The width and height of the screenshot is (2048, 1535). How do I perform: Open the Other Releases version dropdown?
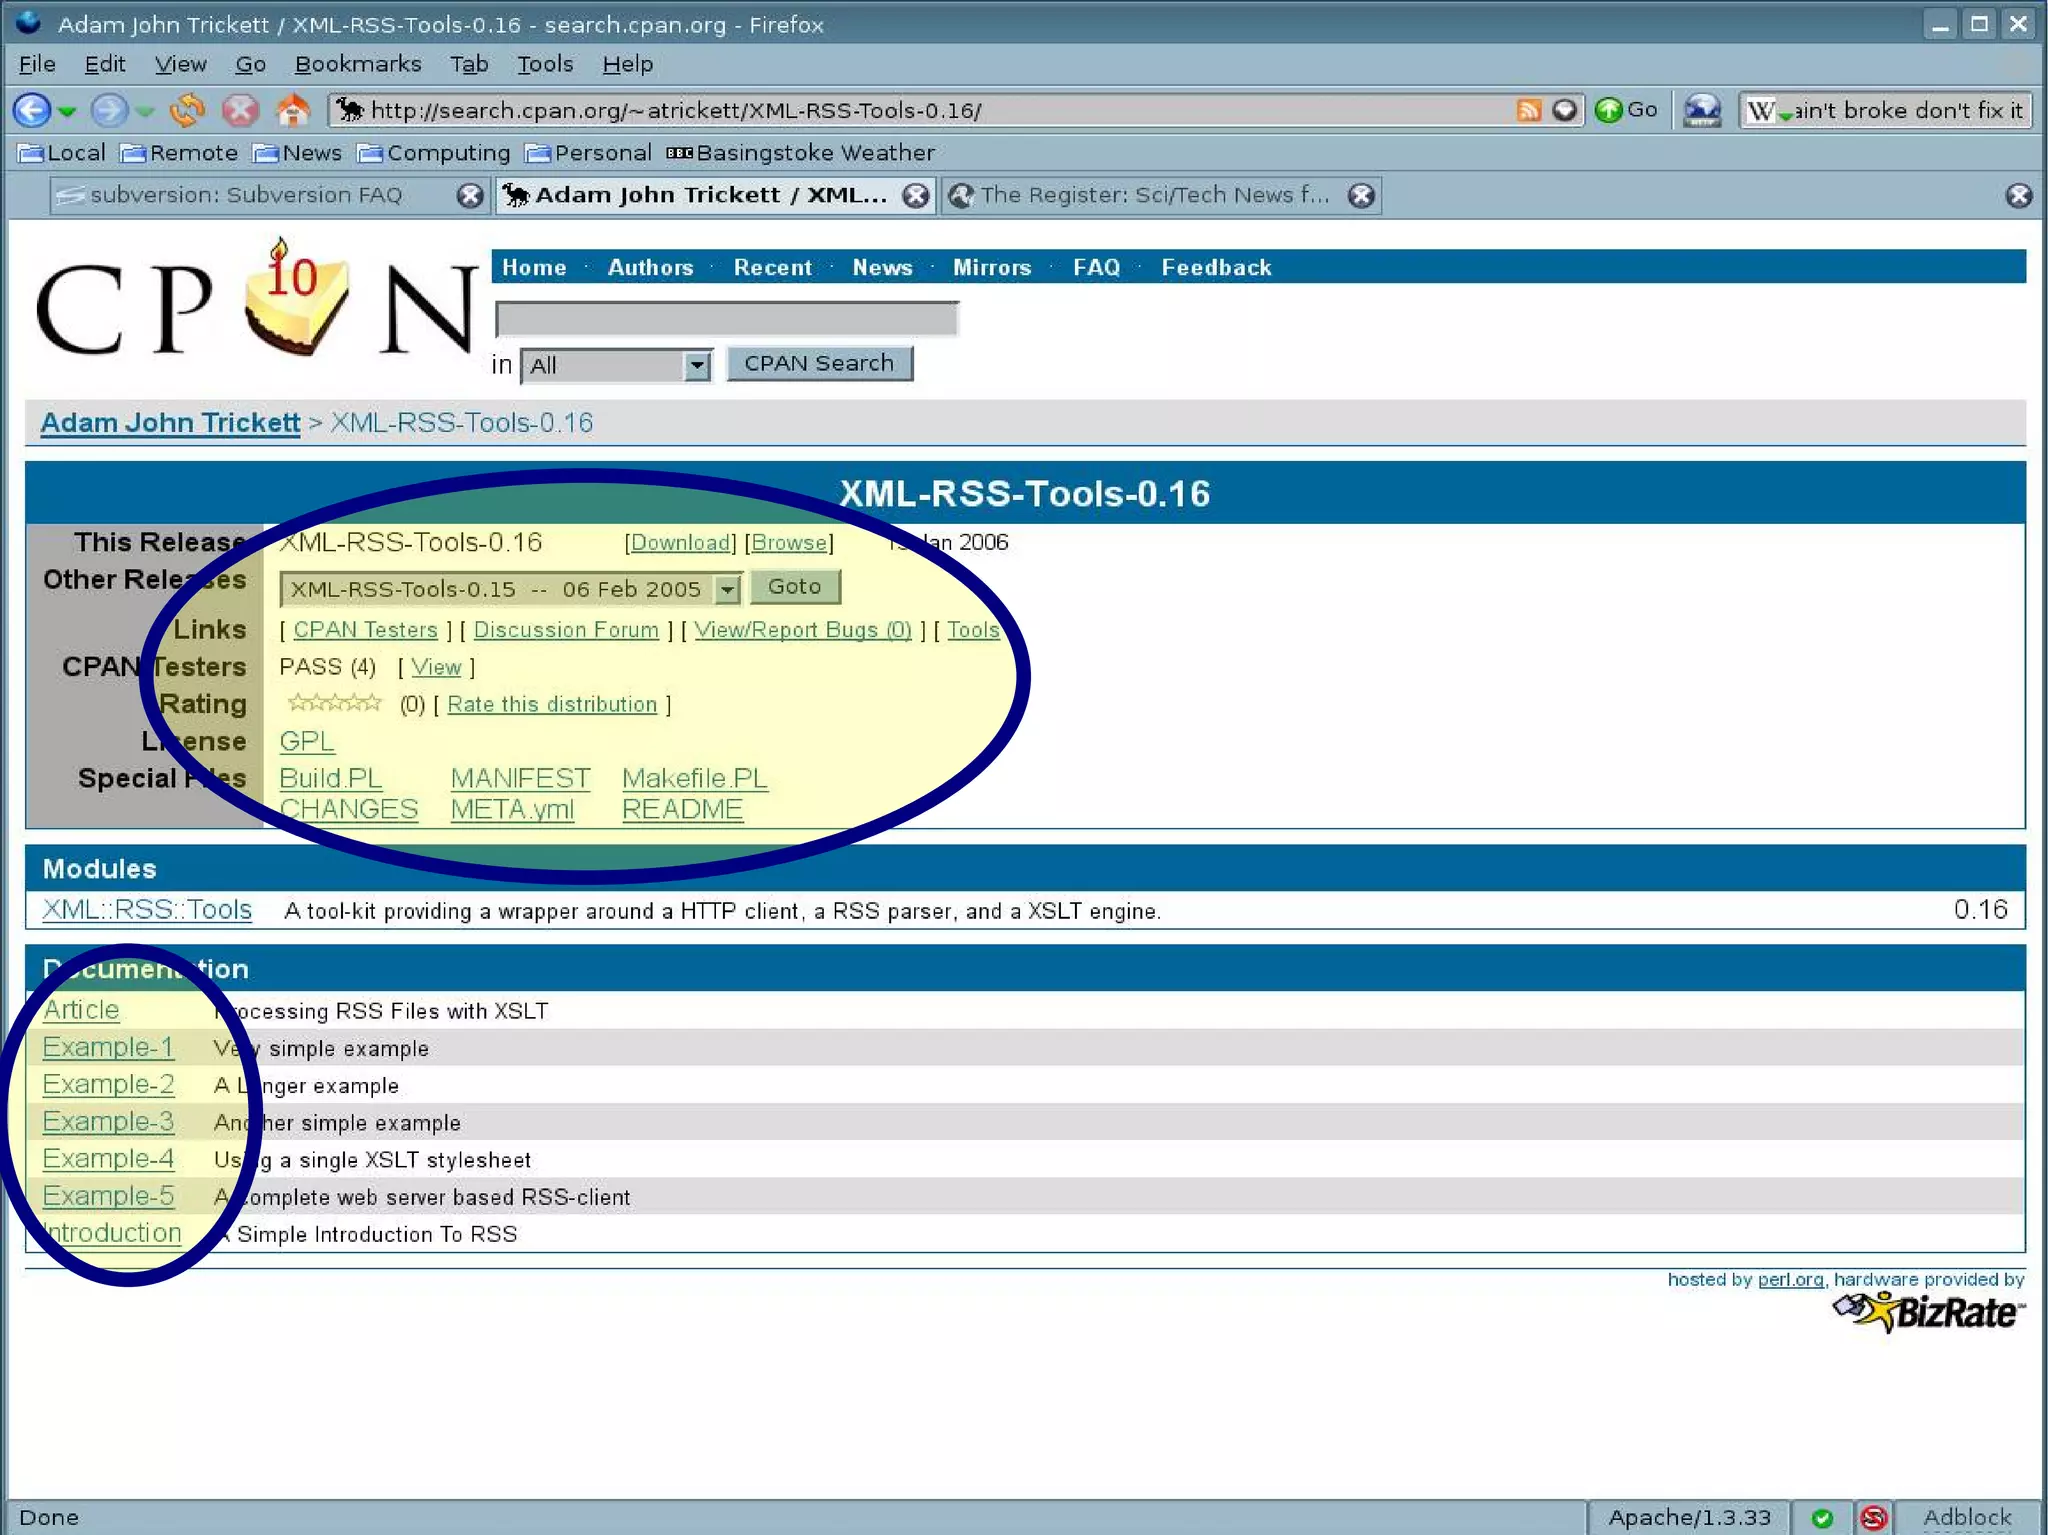click(728, 589)
